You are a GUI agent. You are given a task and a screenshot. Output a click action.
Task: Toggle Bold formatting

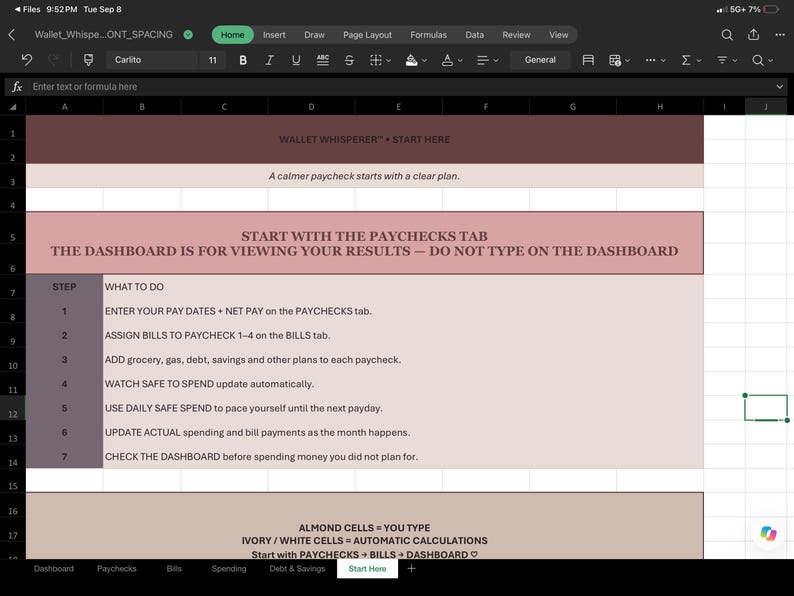(x=243, y=60)
